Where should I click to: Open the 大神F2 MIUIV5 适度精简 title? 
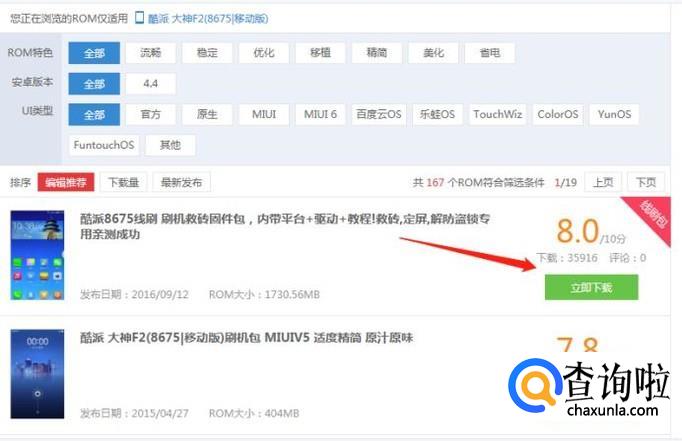tap(246, 338)
